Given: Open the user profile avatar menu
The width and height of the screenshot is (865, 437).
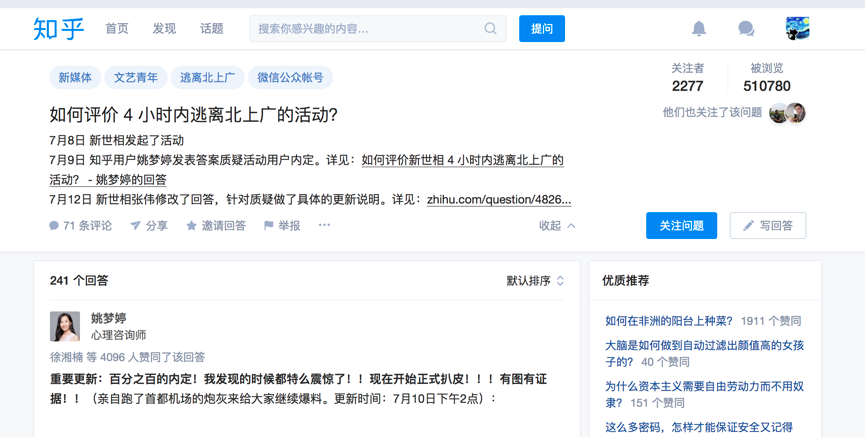Looking at the screenshot, I should 797,29.
